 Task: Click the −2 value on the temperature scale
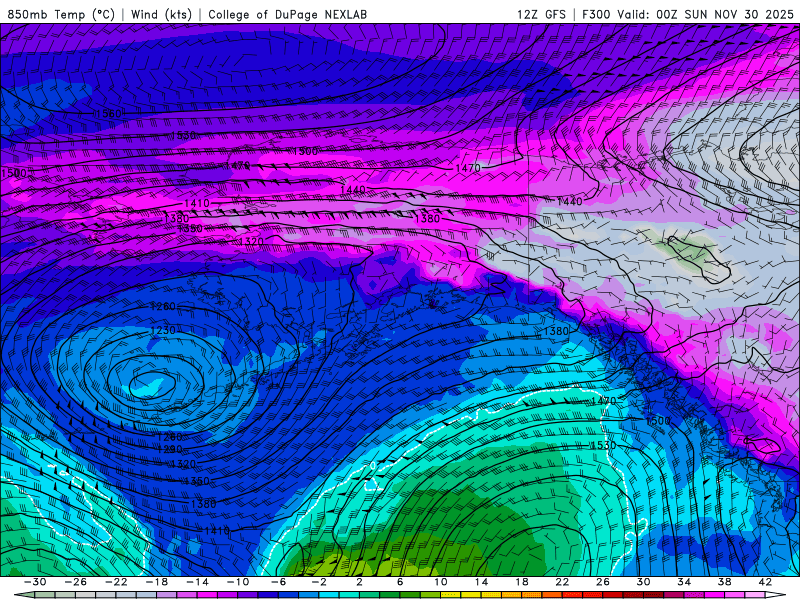point(319,582)
